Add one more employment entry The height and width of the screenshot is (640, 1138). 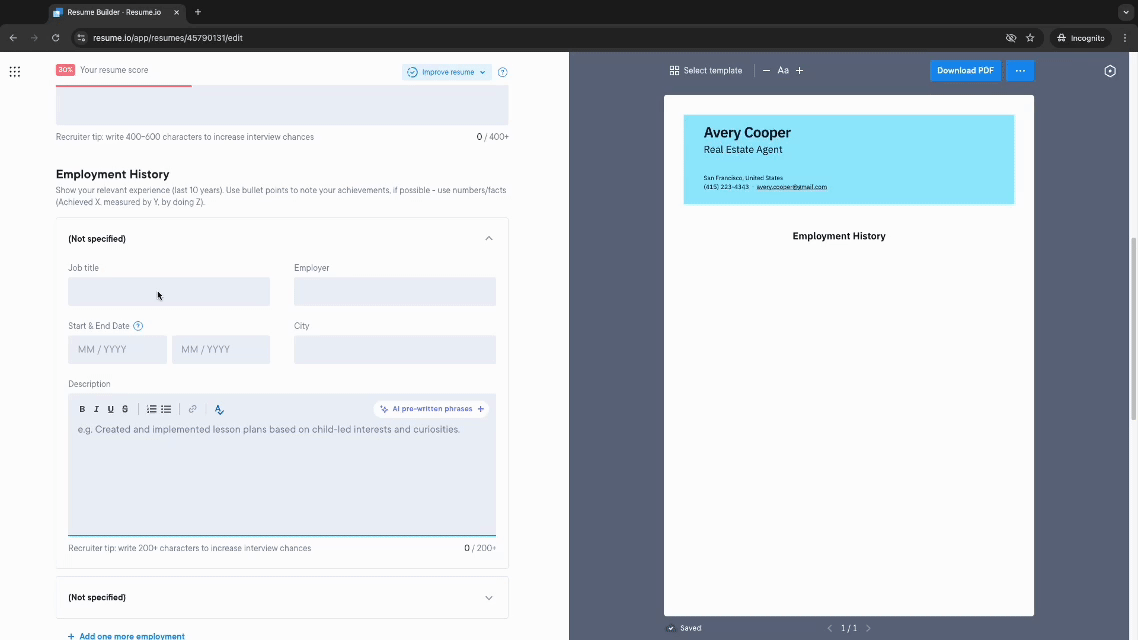click(126, 636)
